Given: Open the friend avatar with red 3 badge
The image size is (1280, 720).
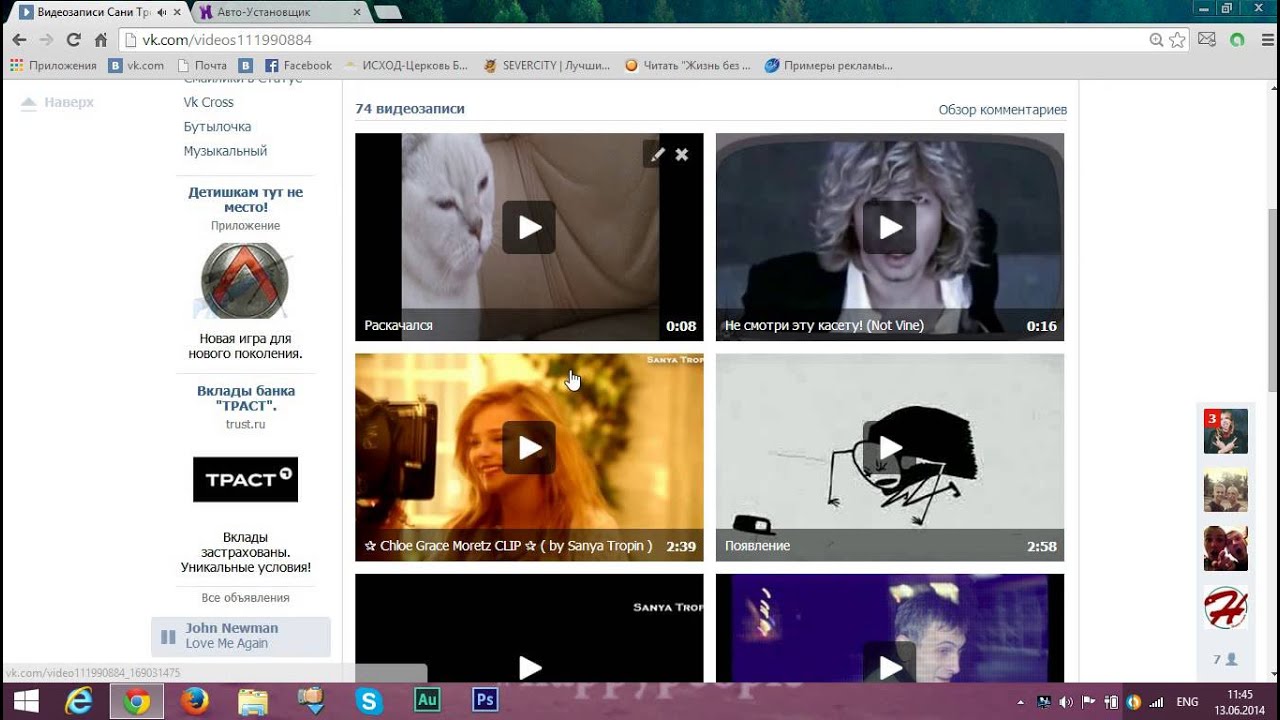Looking at the screenshot, I should pyautogui.click(x=1226, y=431).
